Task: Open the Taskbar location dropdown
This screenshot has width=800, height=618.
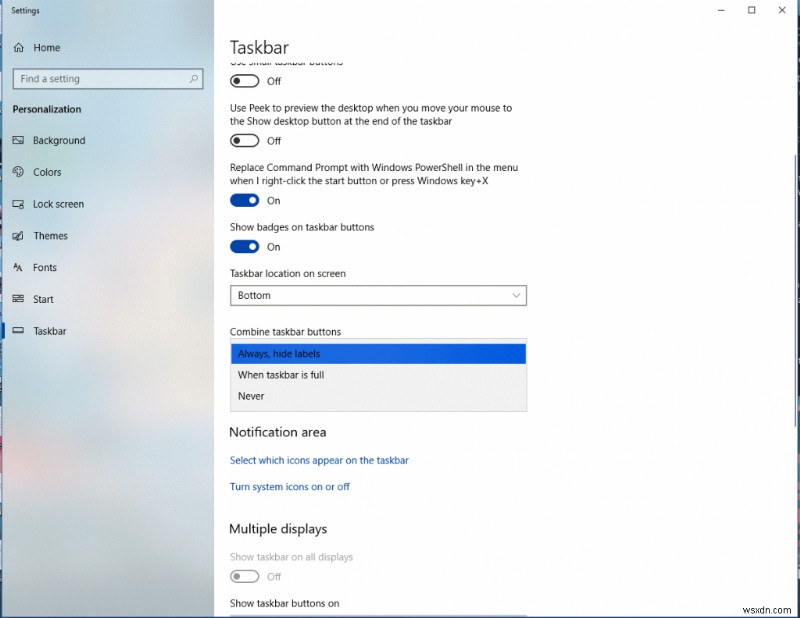Action: tap(378, 295)
